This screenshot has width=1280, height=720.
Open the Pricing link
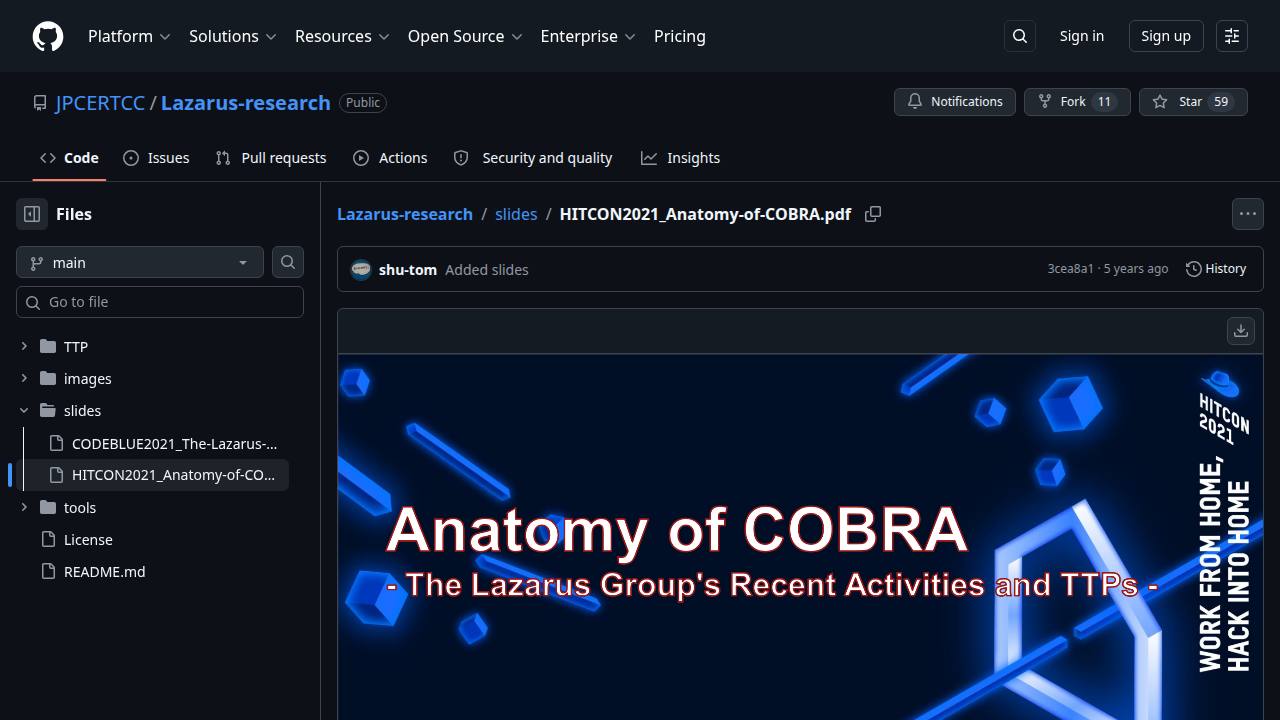click(680, 36)
